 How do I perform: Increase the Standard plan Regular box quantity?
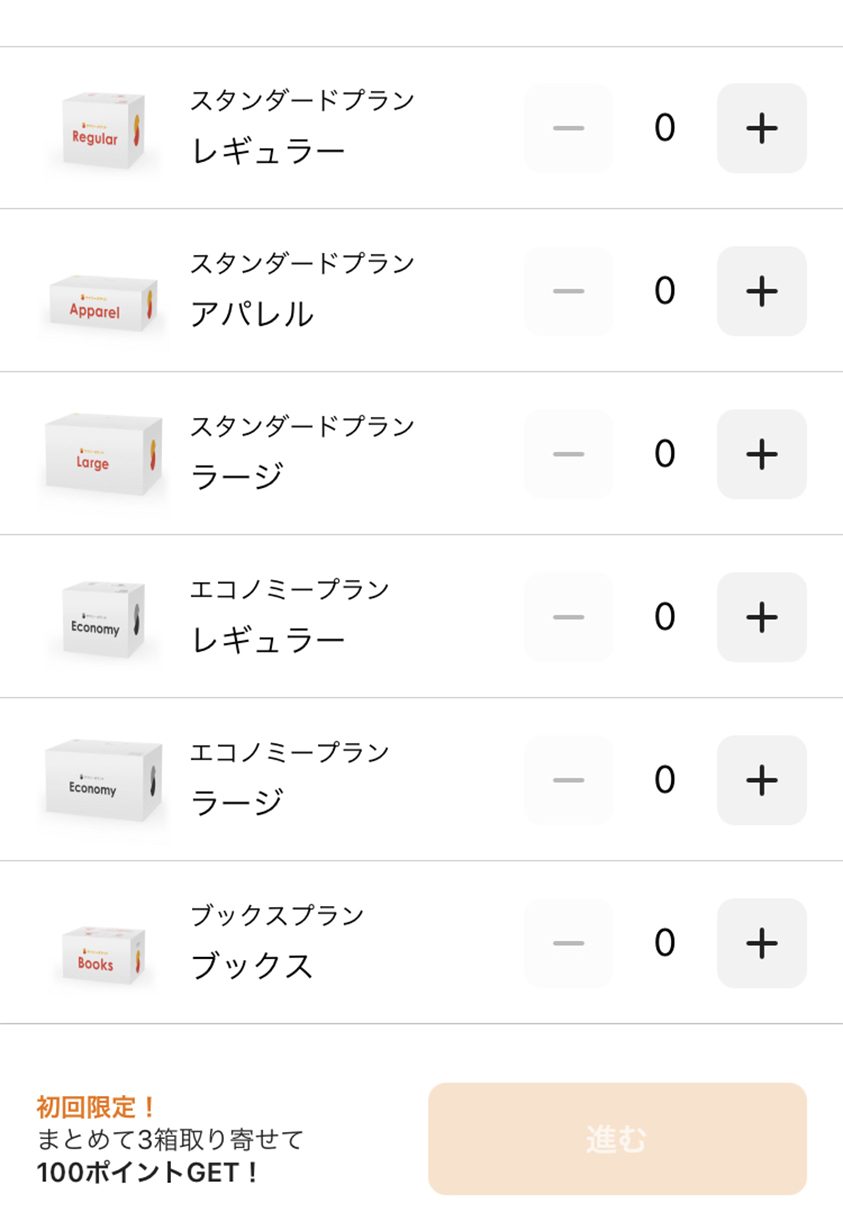coord(761,128)
